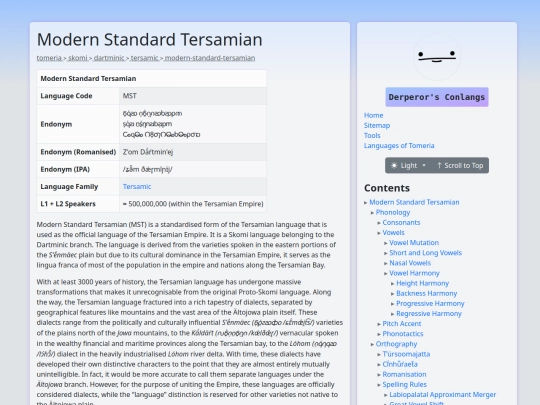540x405 pixels.
Task: Click the Endonym (IPA) value cell
Action: [193, 169]
